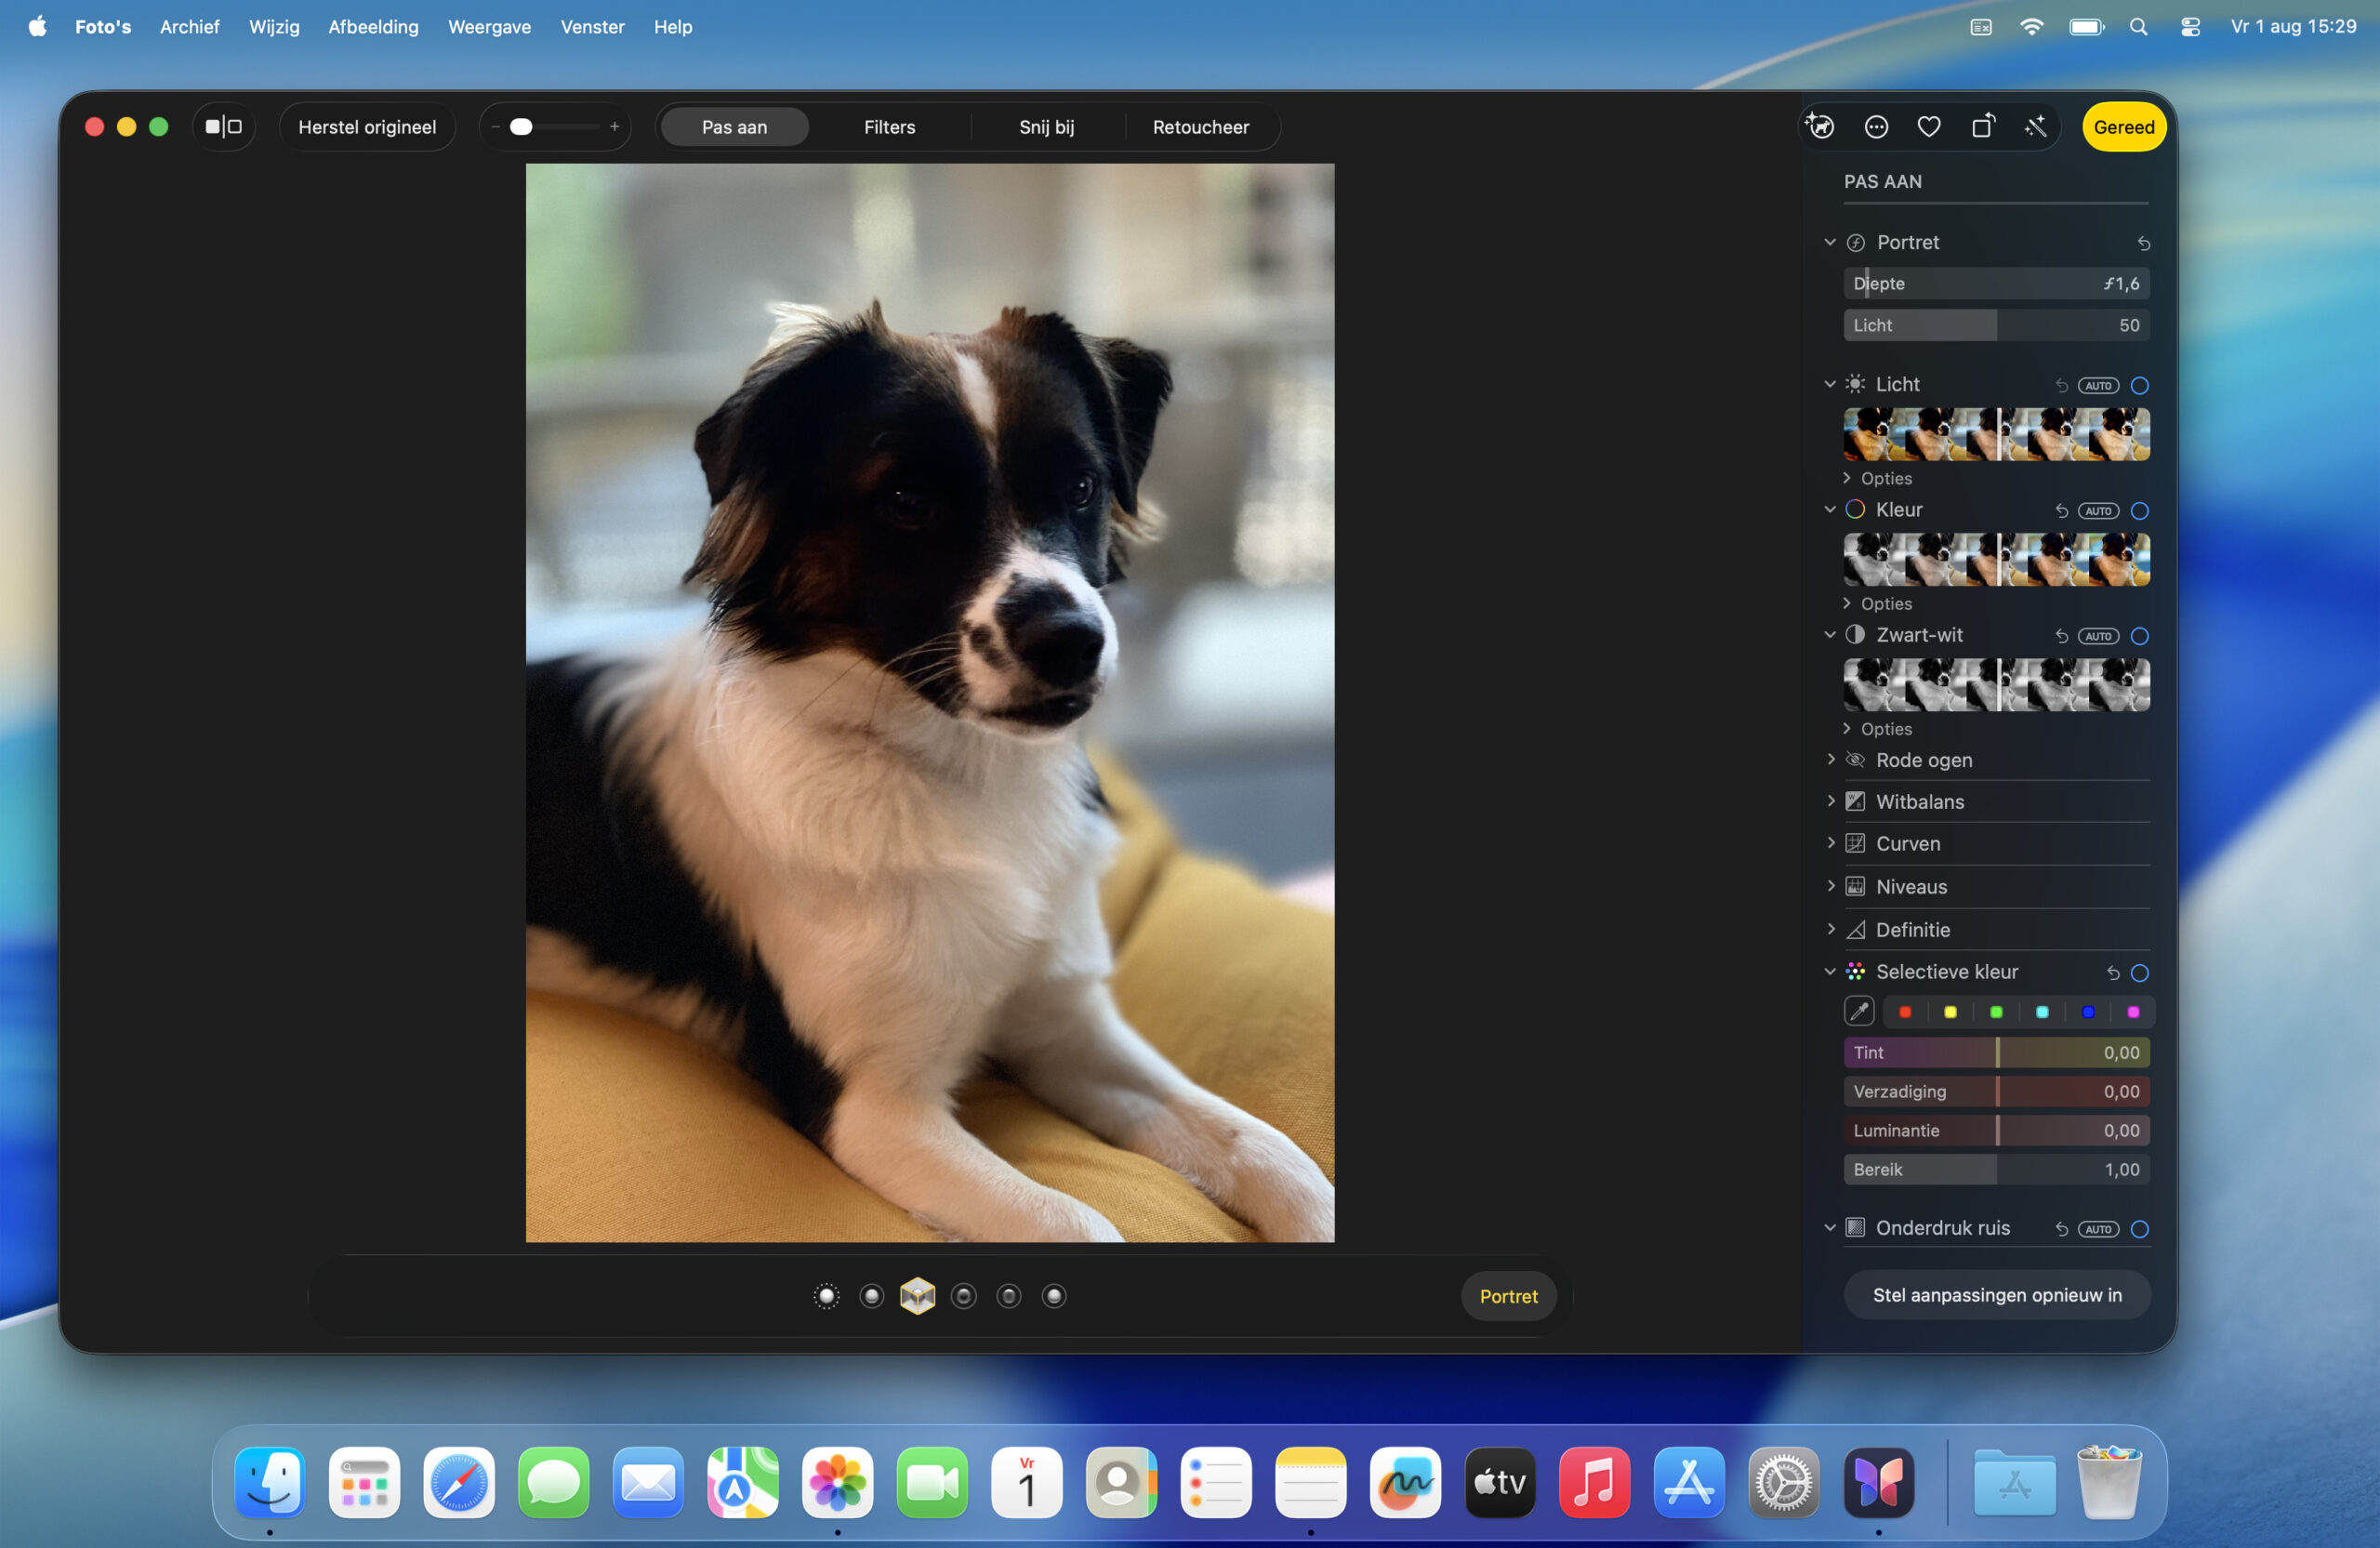This screenshot has height=1548, width=2380.
Task: Select the red color swatch
Action: click(x=1905, y=1012)
